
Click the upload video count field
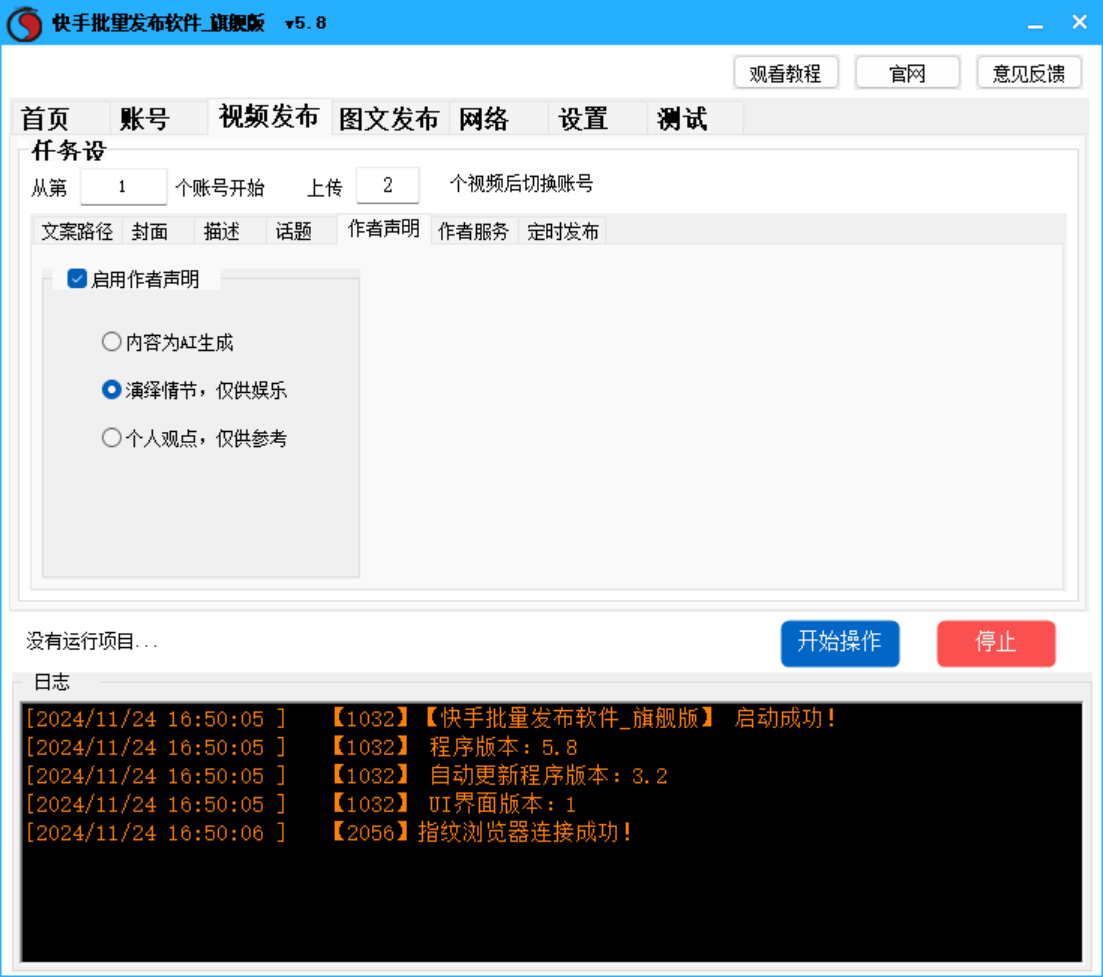pyautogui.click(x=388, y=186)
